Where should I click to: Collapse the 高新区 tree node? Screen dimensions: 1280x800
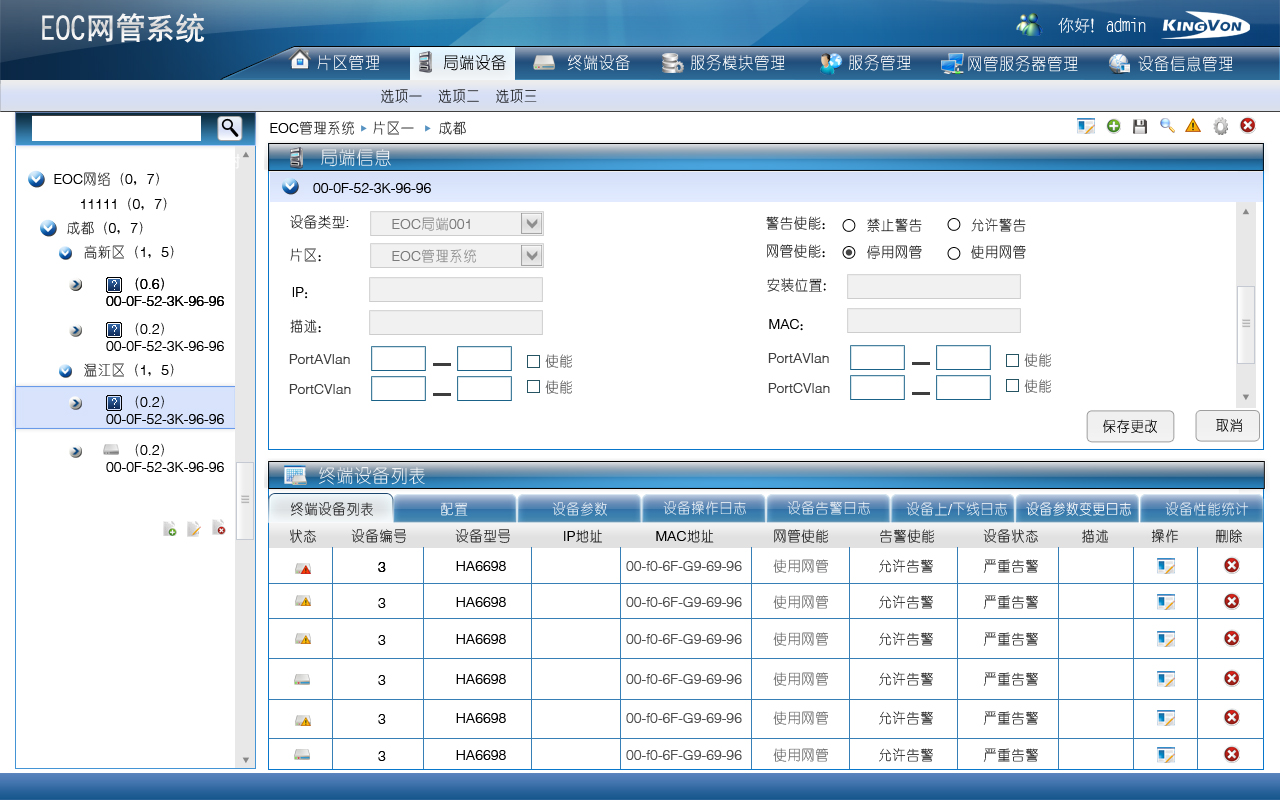(66, 253)
